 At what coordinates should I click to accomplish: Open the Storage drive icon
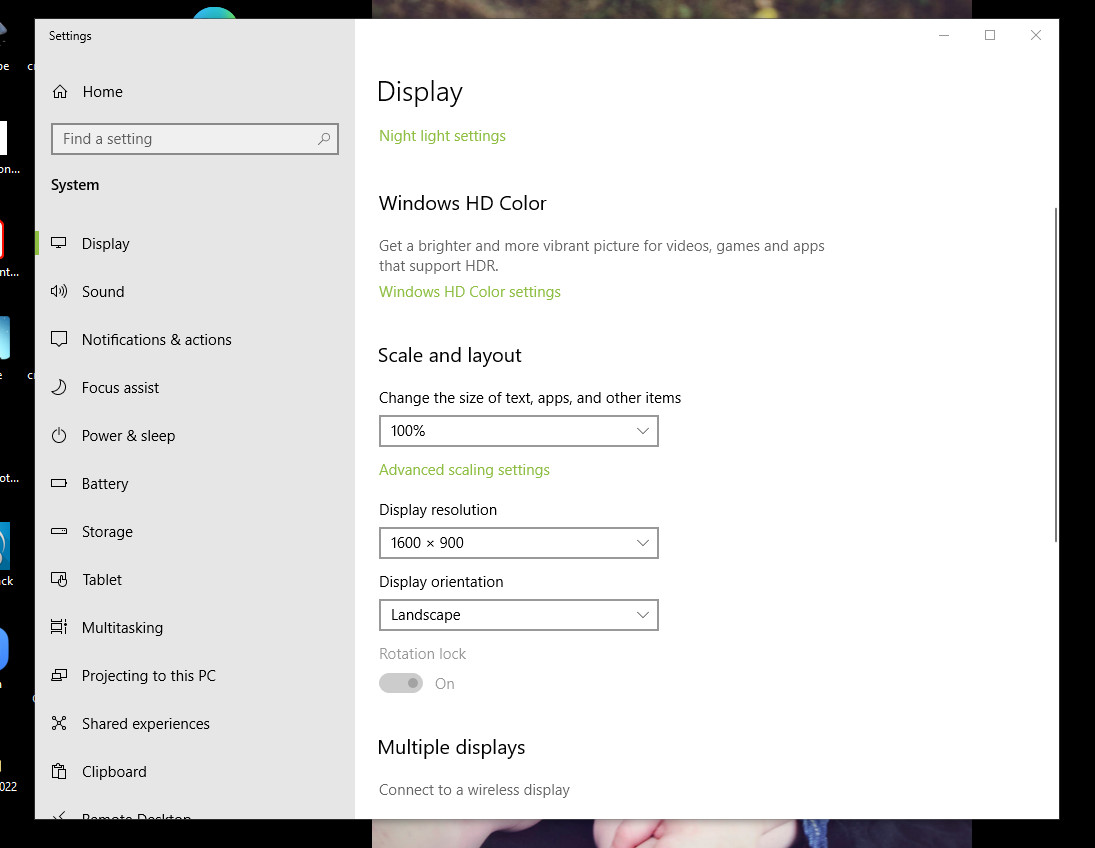coord(60,532)
